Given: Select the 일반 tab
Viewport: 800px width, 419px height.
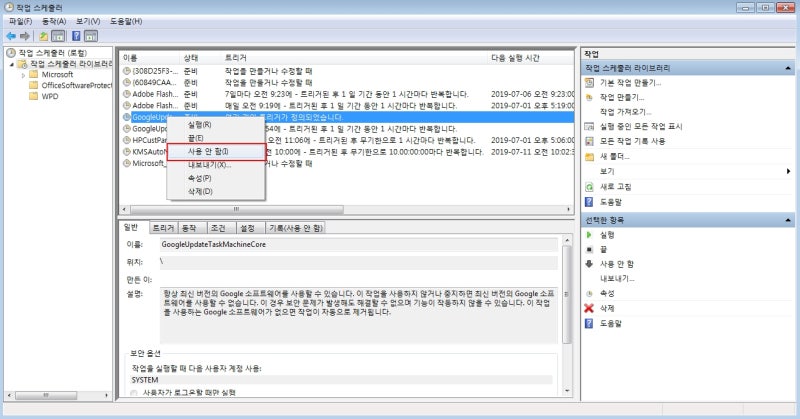Looking at the screenshot, I should (x=132, y=227).
